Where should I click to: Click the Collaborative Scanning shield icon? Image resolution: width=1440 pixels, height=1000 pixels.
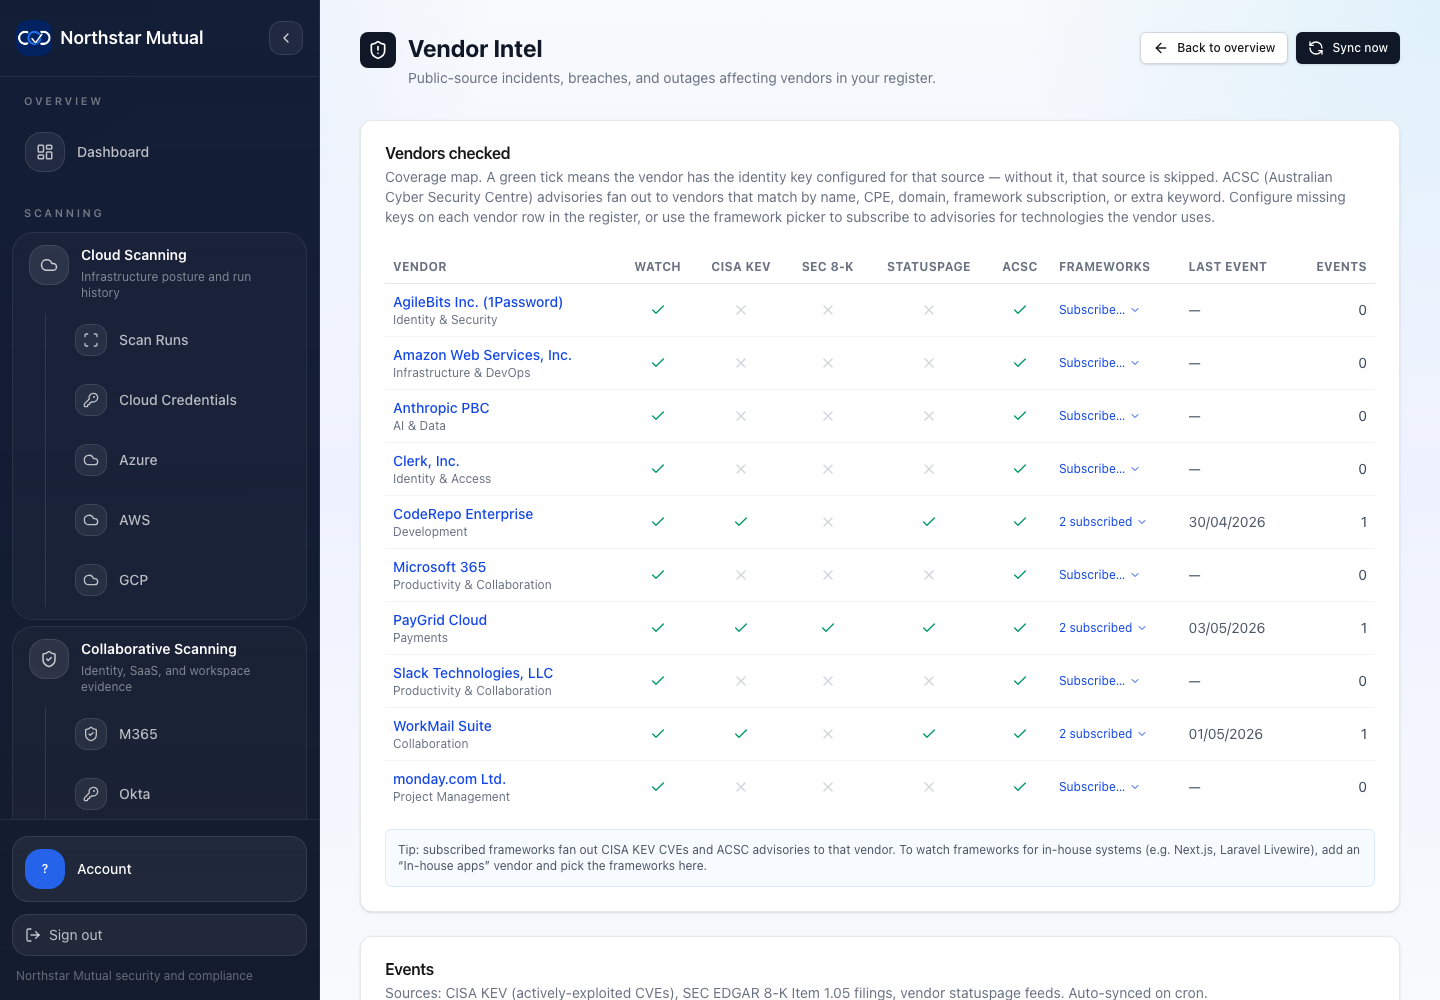(49, 659)
